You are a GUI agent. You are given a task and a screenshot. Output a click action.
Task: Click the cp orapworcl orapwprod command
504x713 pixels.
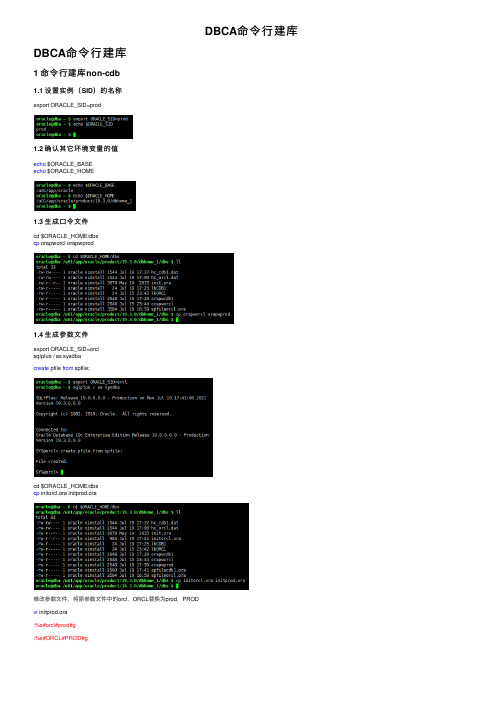[x=64, y=243]
